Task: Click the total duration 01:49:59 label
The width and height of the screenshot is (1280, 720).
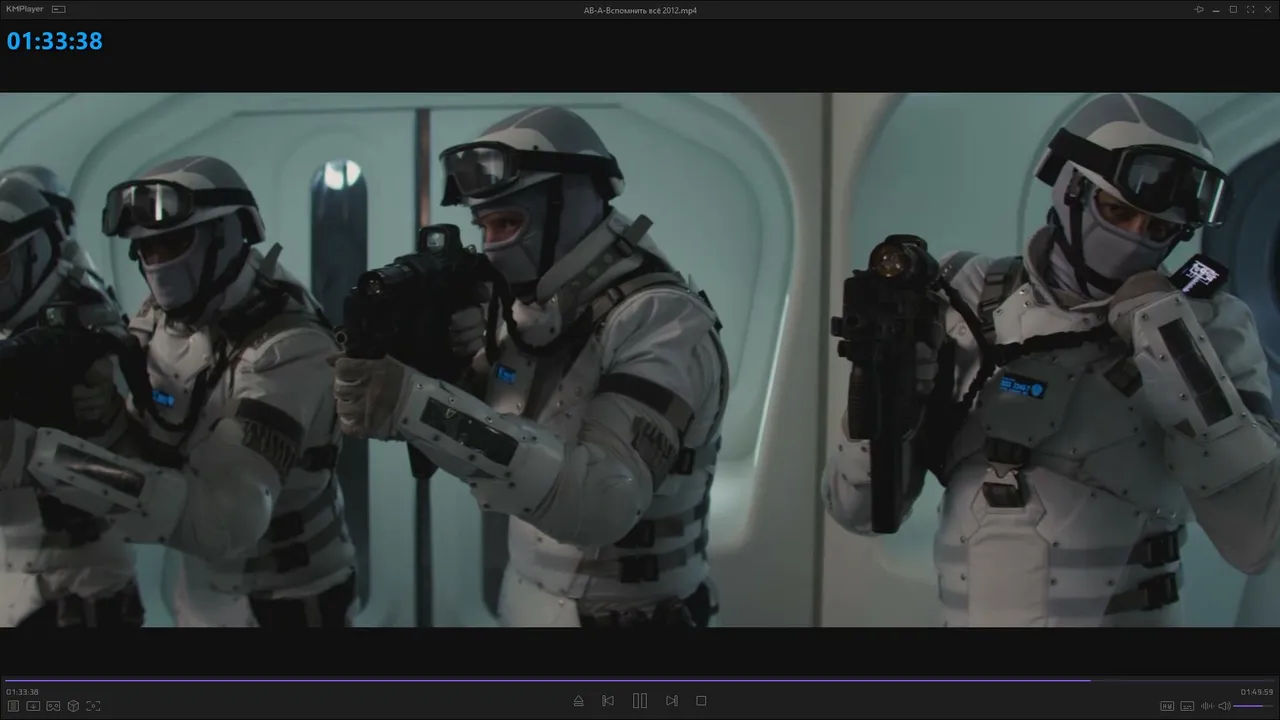Action: point(1257,692)
